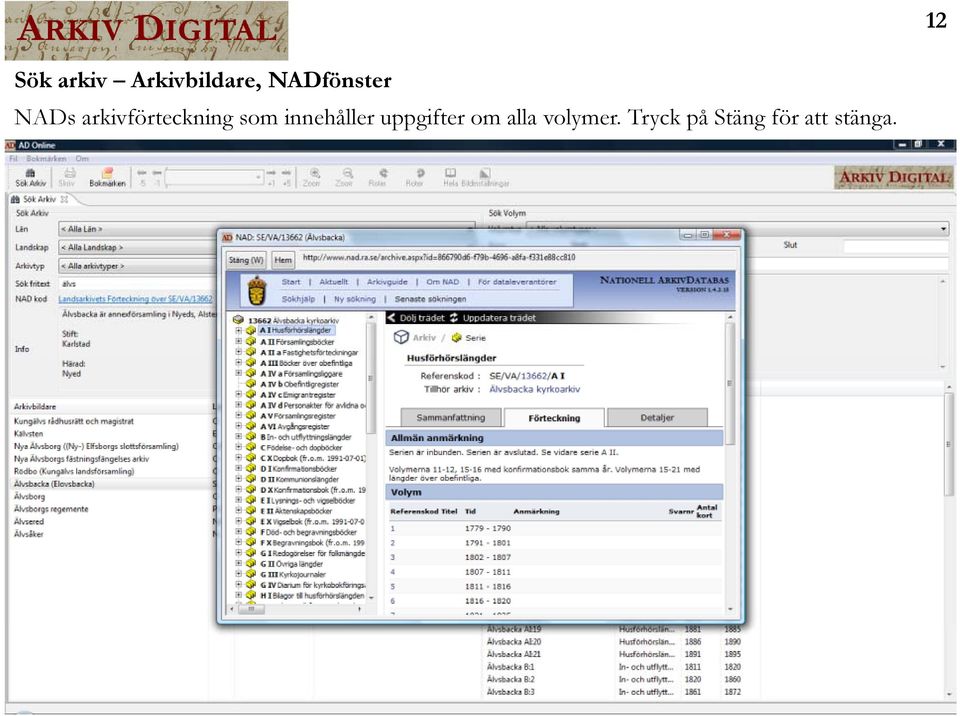This screenshot has height=716, width=960.
Task: Switch to the Förteckning tab
Action: pos(554,418)
